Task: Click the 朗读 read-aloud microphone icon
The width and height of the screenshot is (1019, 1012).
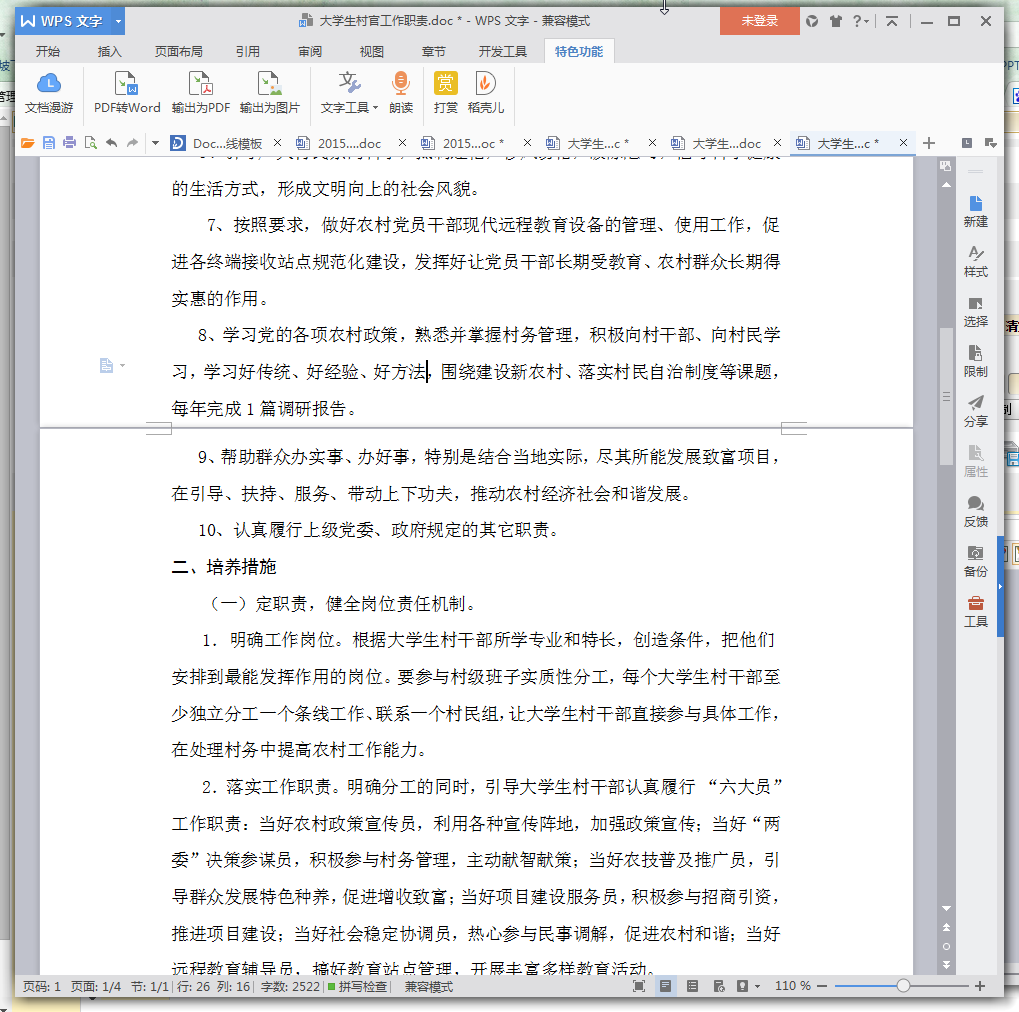Action: point(401,84)
